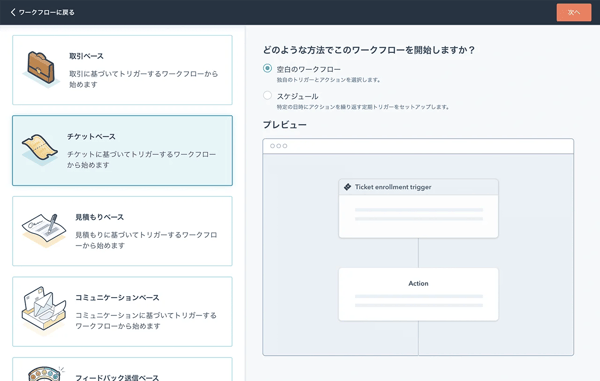Click the 取引に基づいてトリガーする description text
Image resolution: width=600 pixels, height=381 pixels.
tap(143, 79)
